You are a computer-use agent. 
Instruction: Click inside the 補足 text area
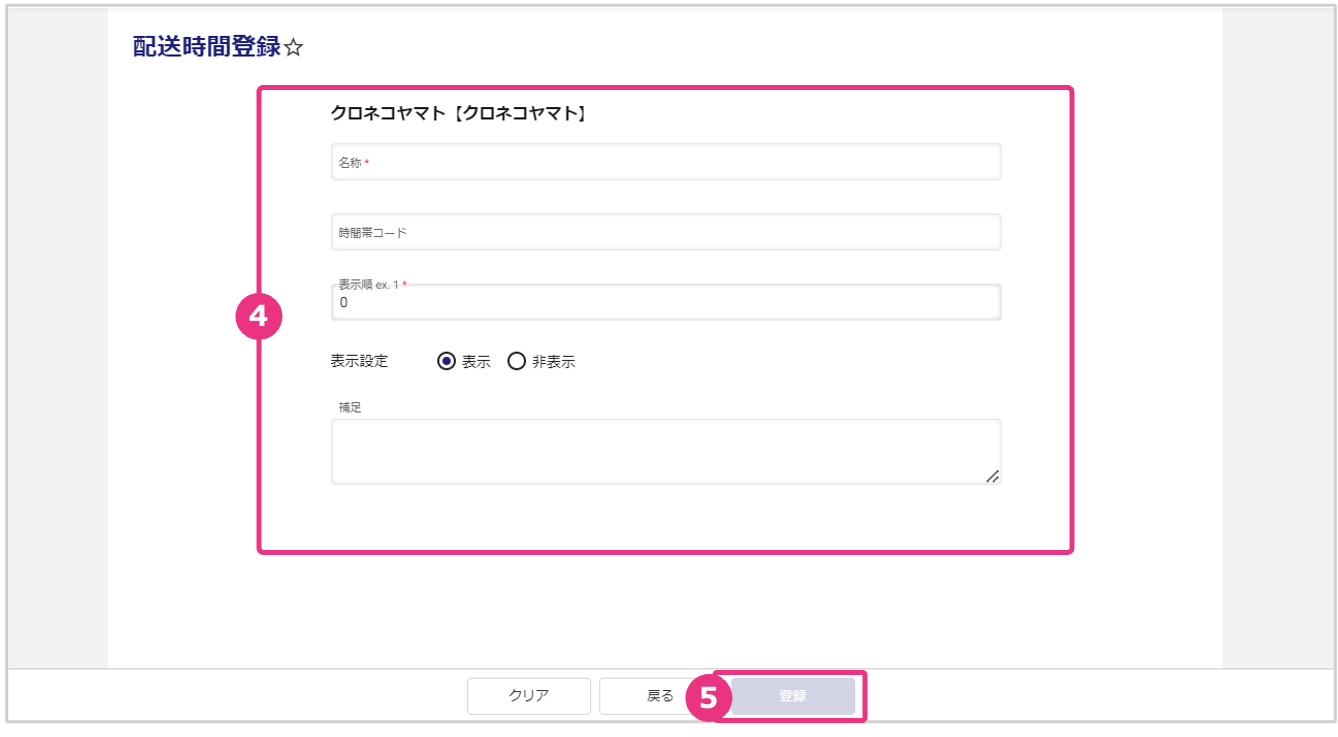(665, 451)
